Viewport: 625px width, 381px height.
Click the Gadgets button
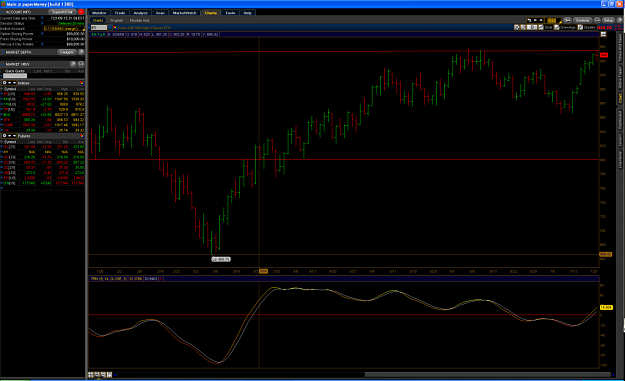[67, 52]
